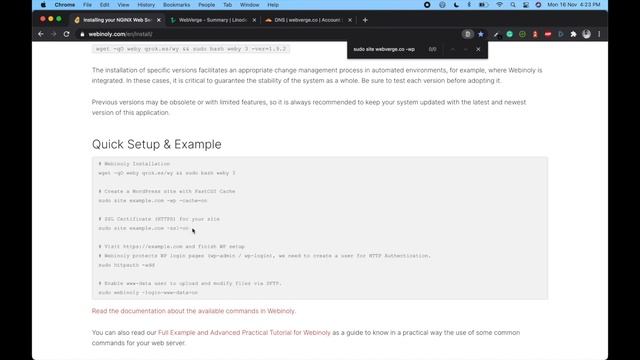This screenshot has height=360, width=640.
Task: Click the green outlined smiley extension icon
Action: 522,34
